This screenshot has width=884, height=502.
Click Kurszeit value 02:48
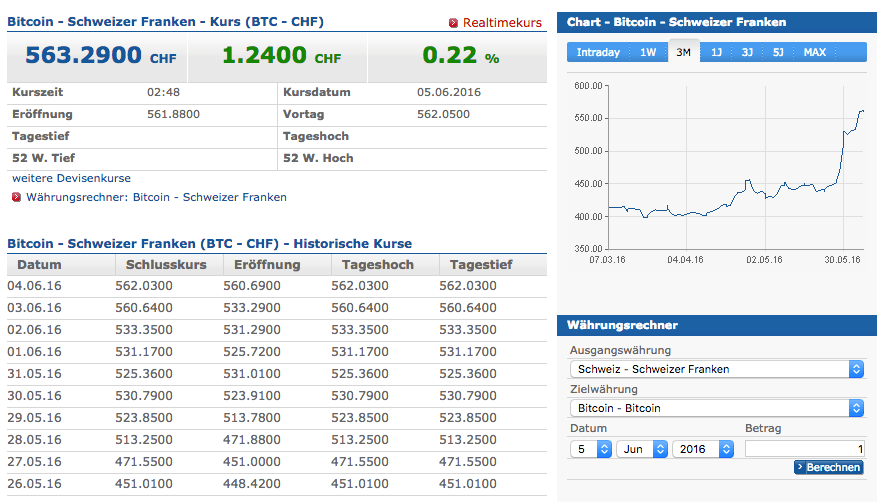(163, 93)
